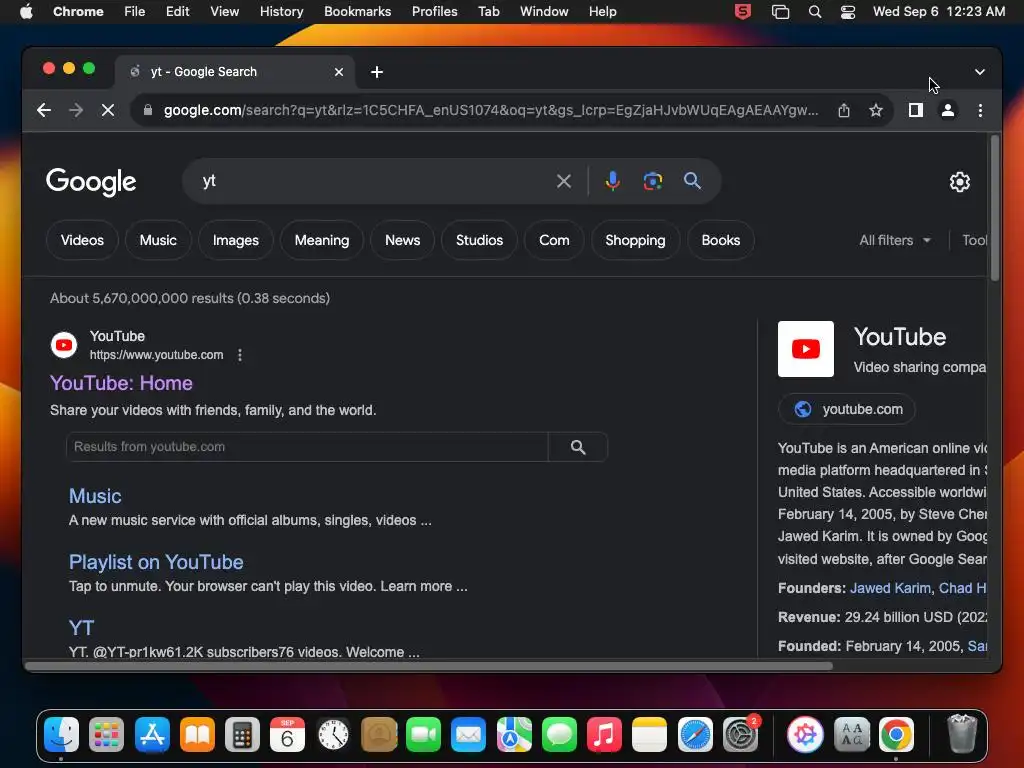Bookmark this page with star icon
The image size is (1024, 768).
[x=876, y=110]
